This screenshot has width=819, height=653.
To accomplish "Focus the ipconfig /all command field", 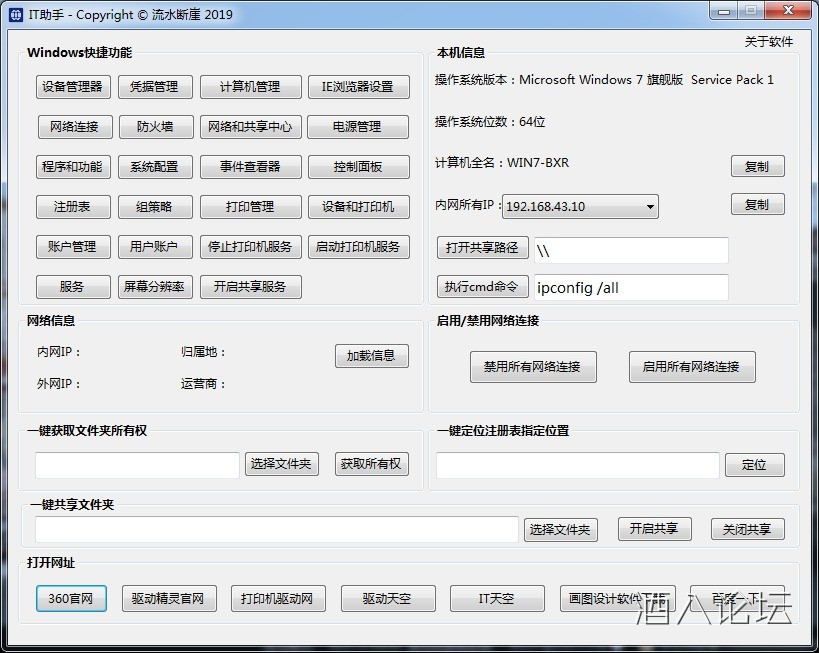I will tap(631, 288).
